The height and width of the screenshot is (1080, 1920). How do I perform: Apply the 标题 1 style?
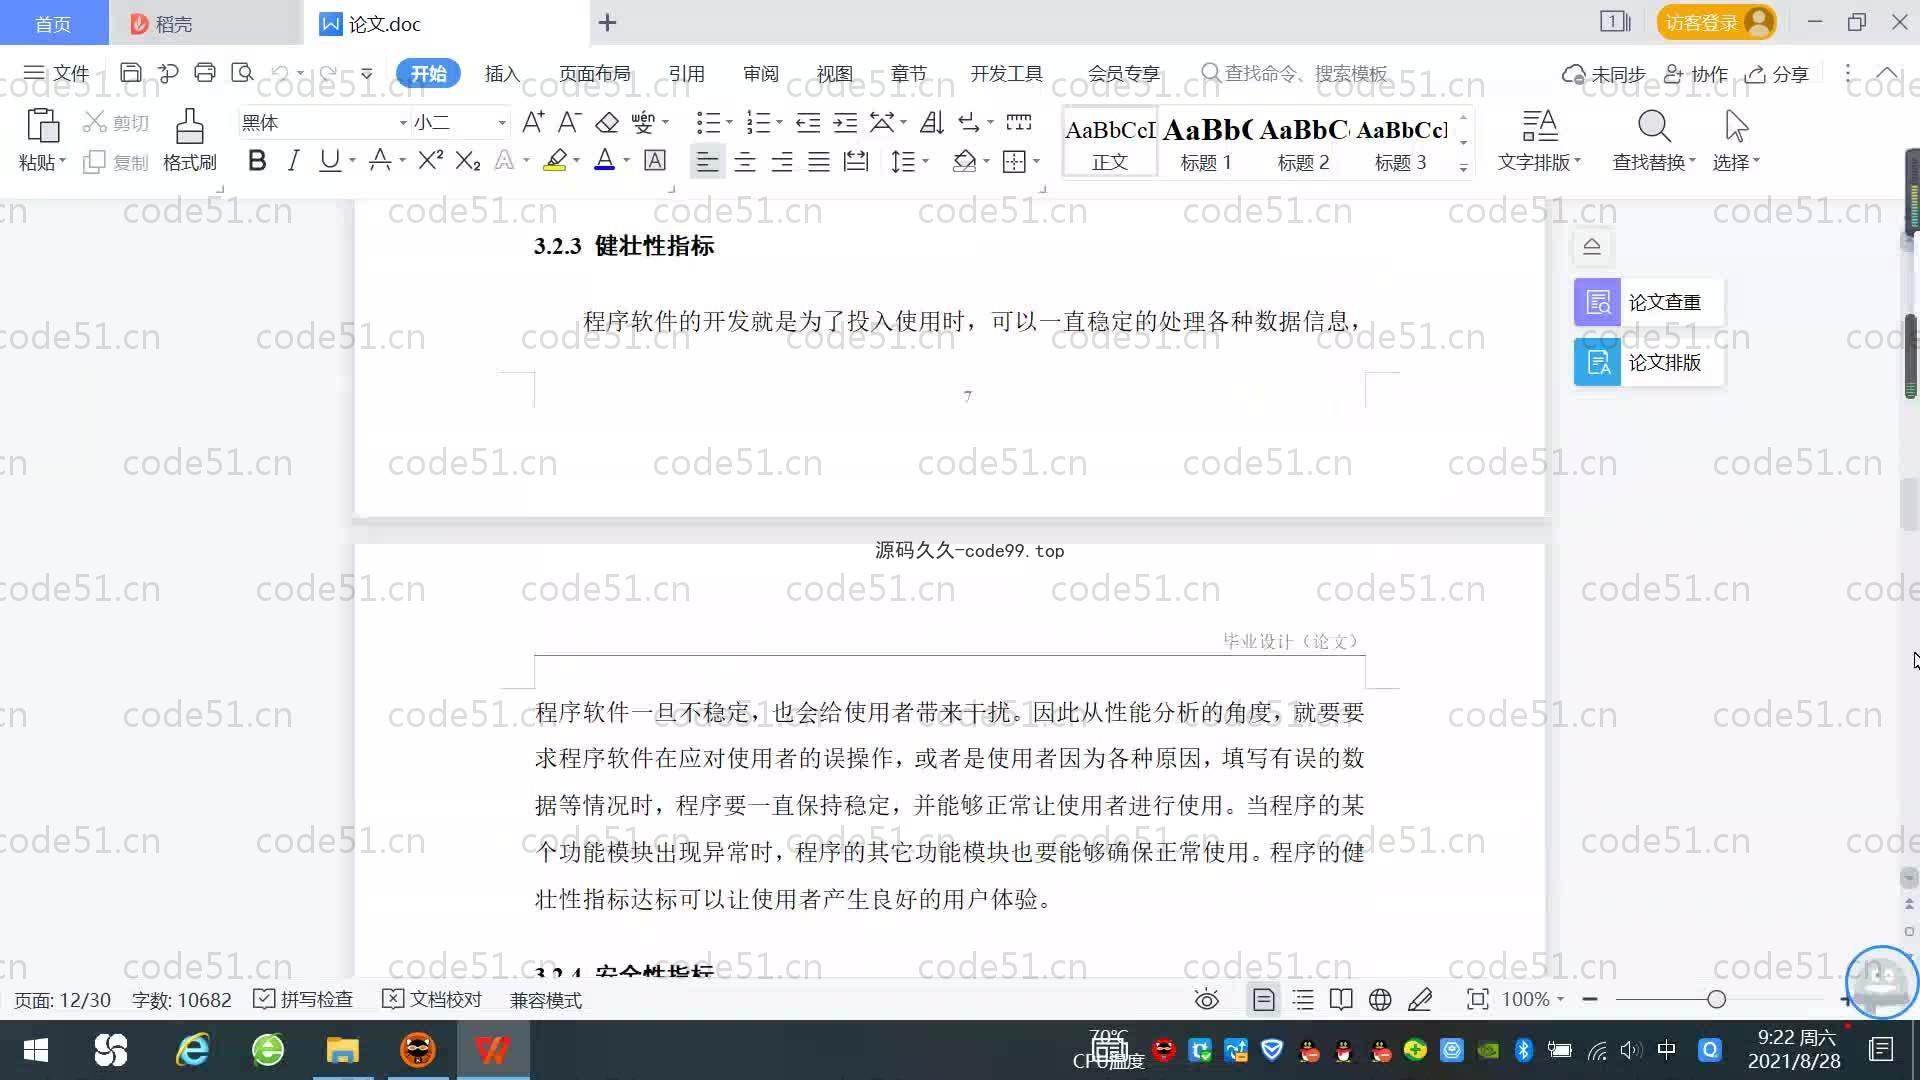coord(1206,143)
